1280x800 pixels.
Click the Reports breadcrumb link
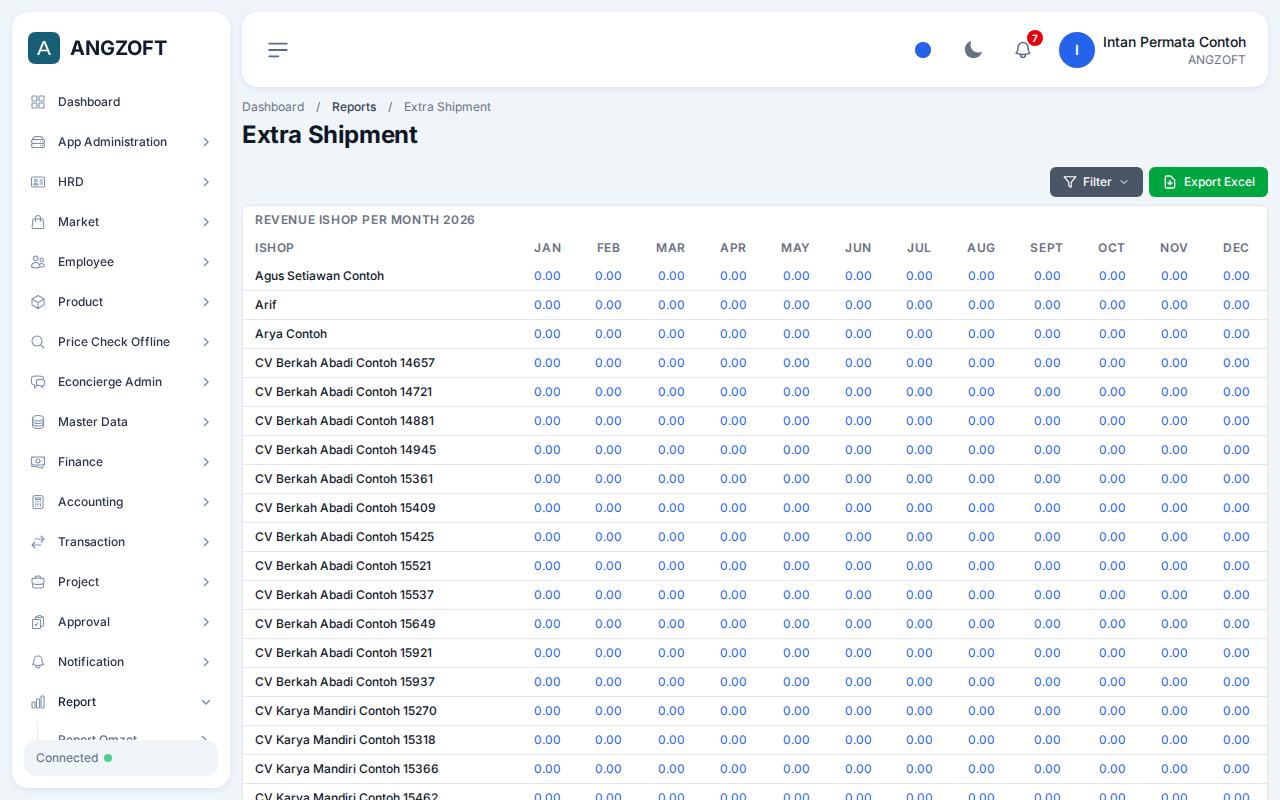pyautogui.click(x=354, y=107)
